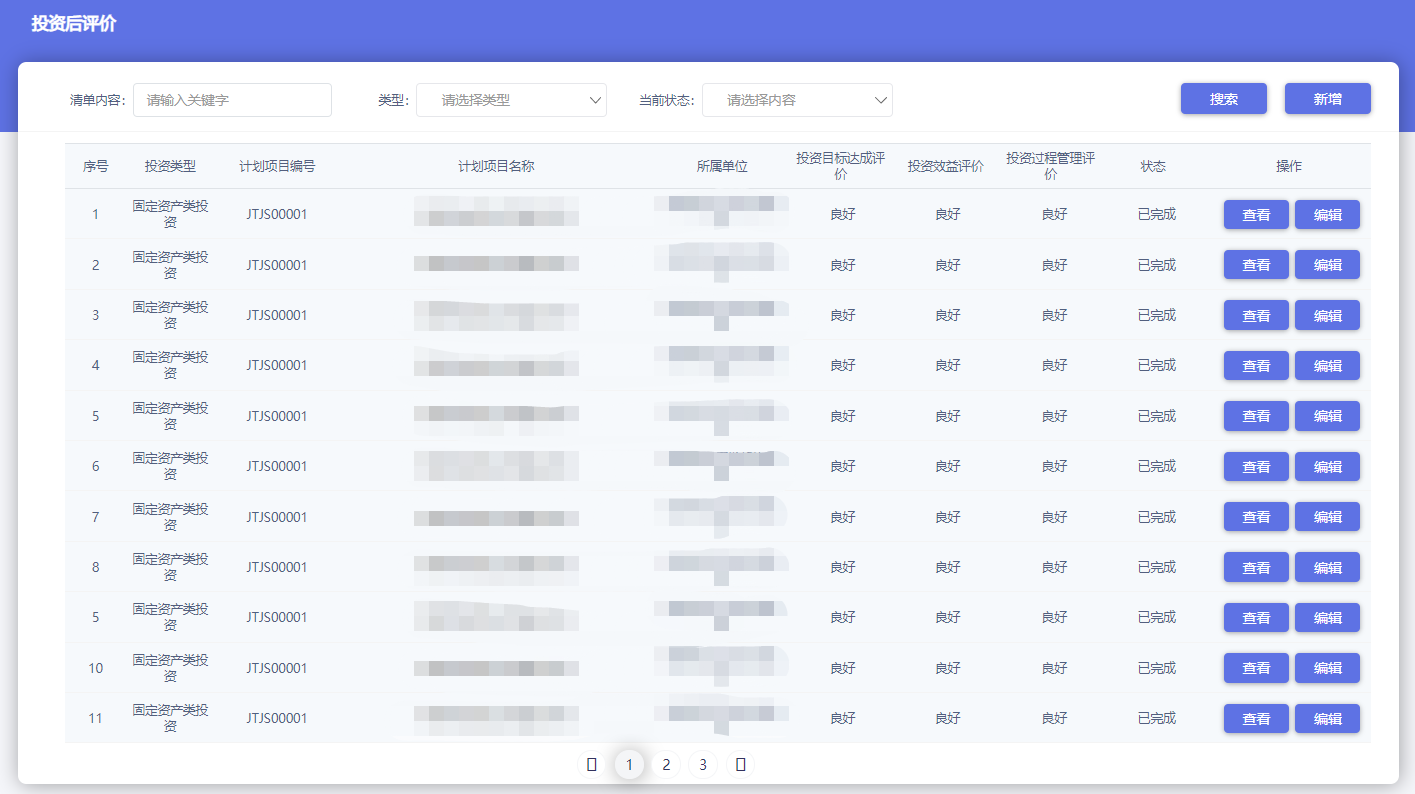Go to the next page arrow
The image size is (1415, 794).
tap(740, 765)
